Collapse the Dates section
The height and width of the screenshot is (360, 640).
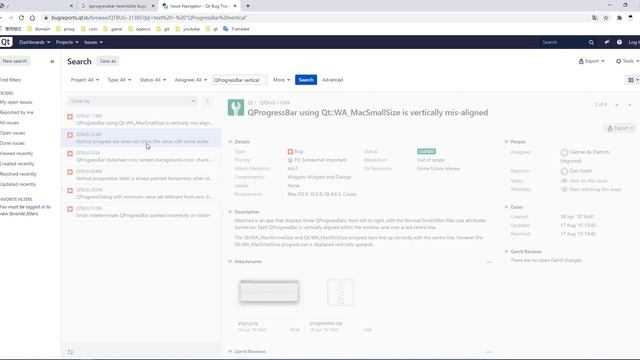coord(507,207)
